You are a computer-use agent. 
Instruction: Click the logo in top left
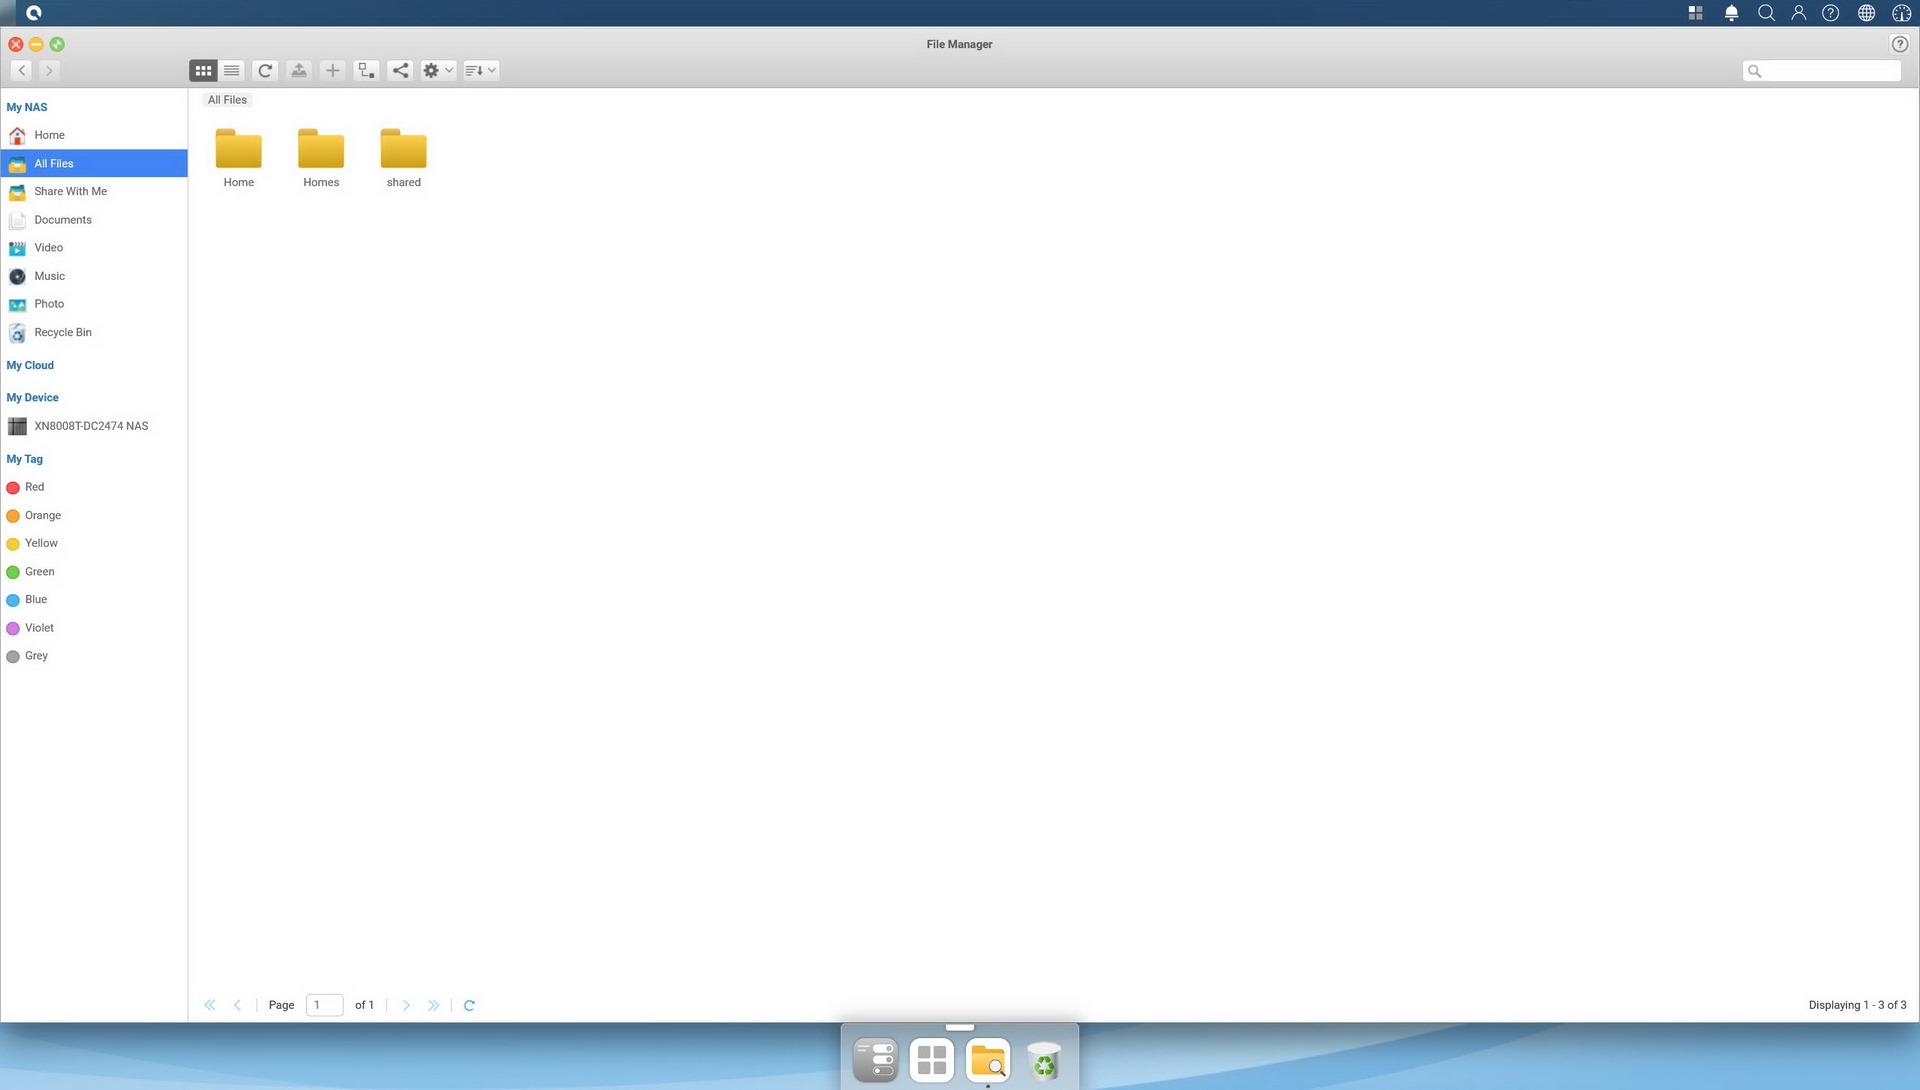point(34,13)
